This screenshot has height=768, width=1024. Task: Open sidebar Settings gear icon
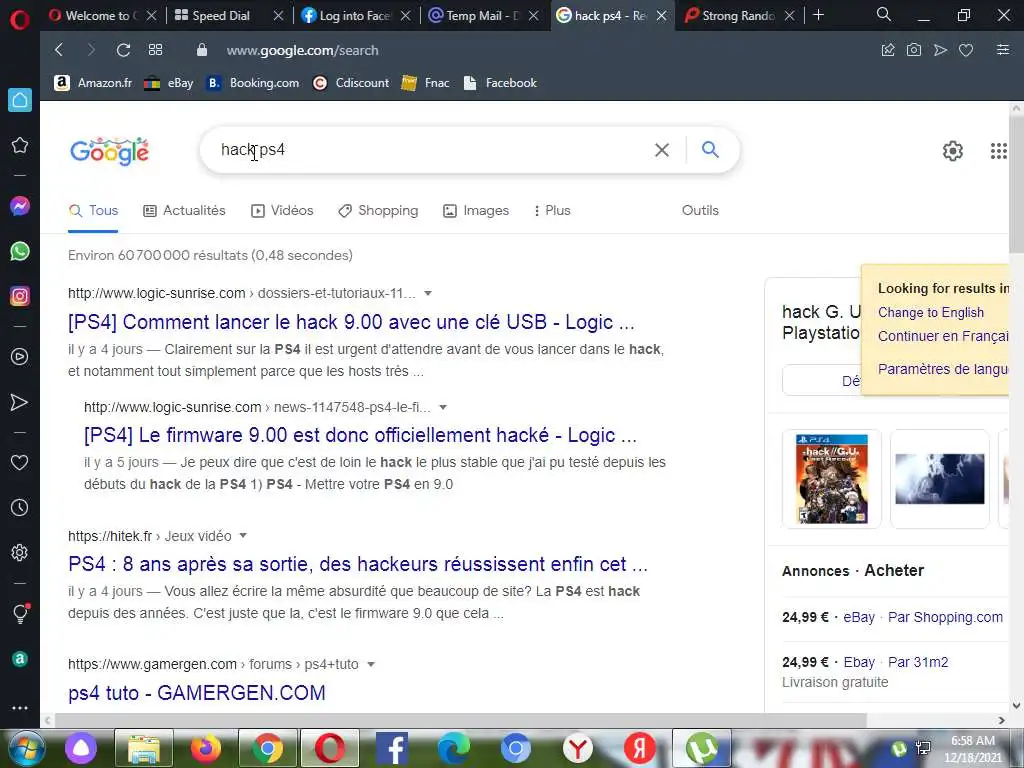pos(20,552)
